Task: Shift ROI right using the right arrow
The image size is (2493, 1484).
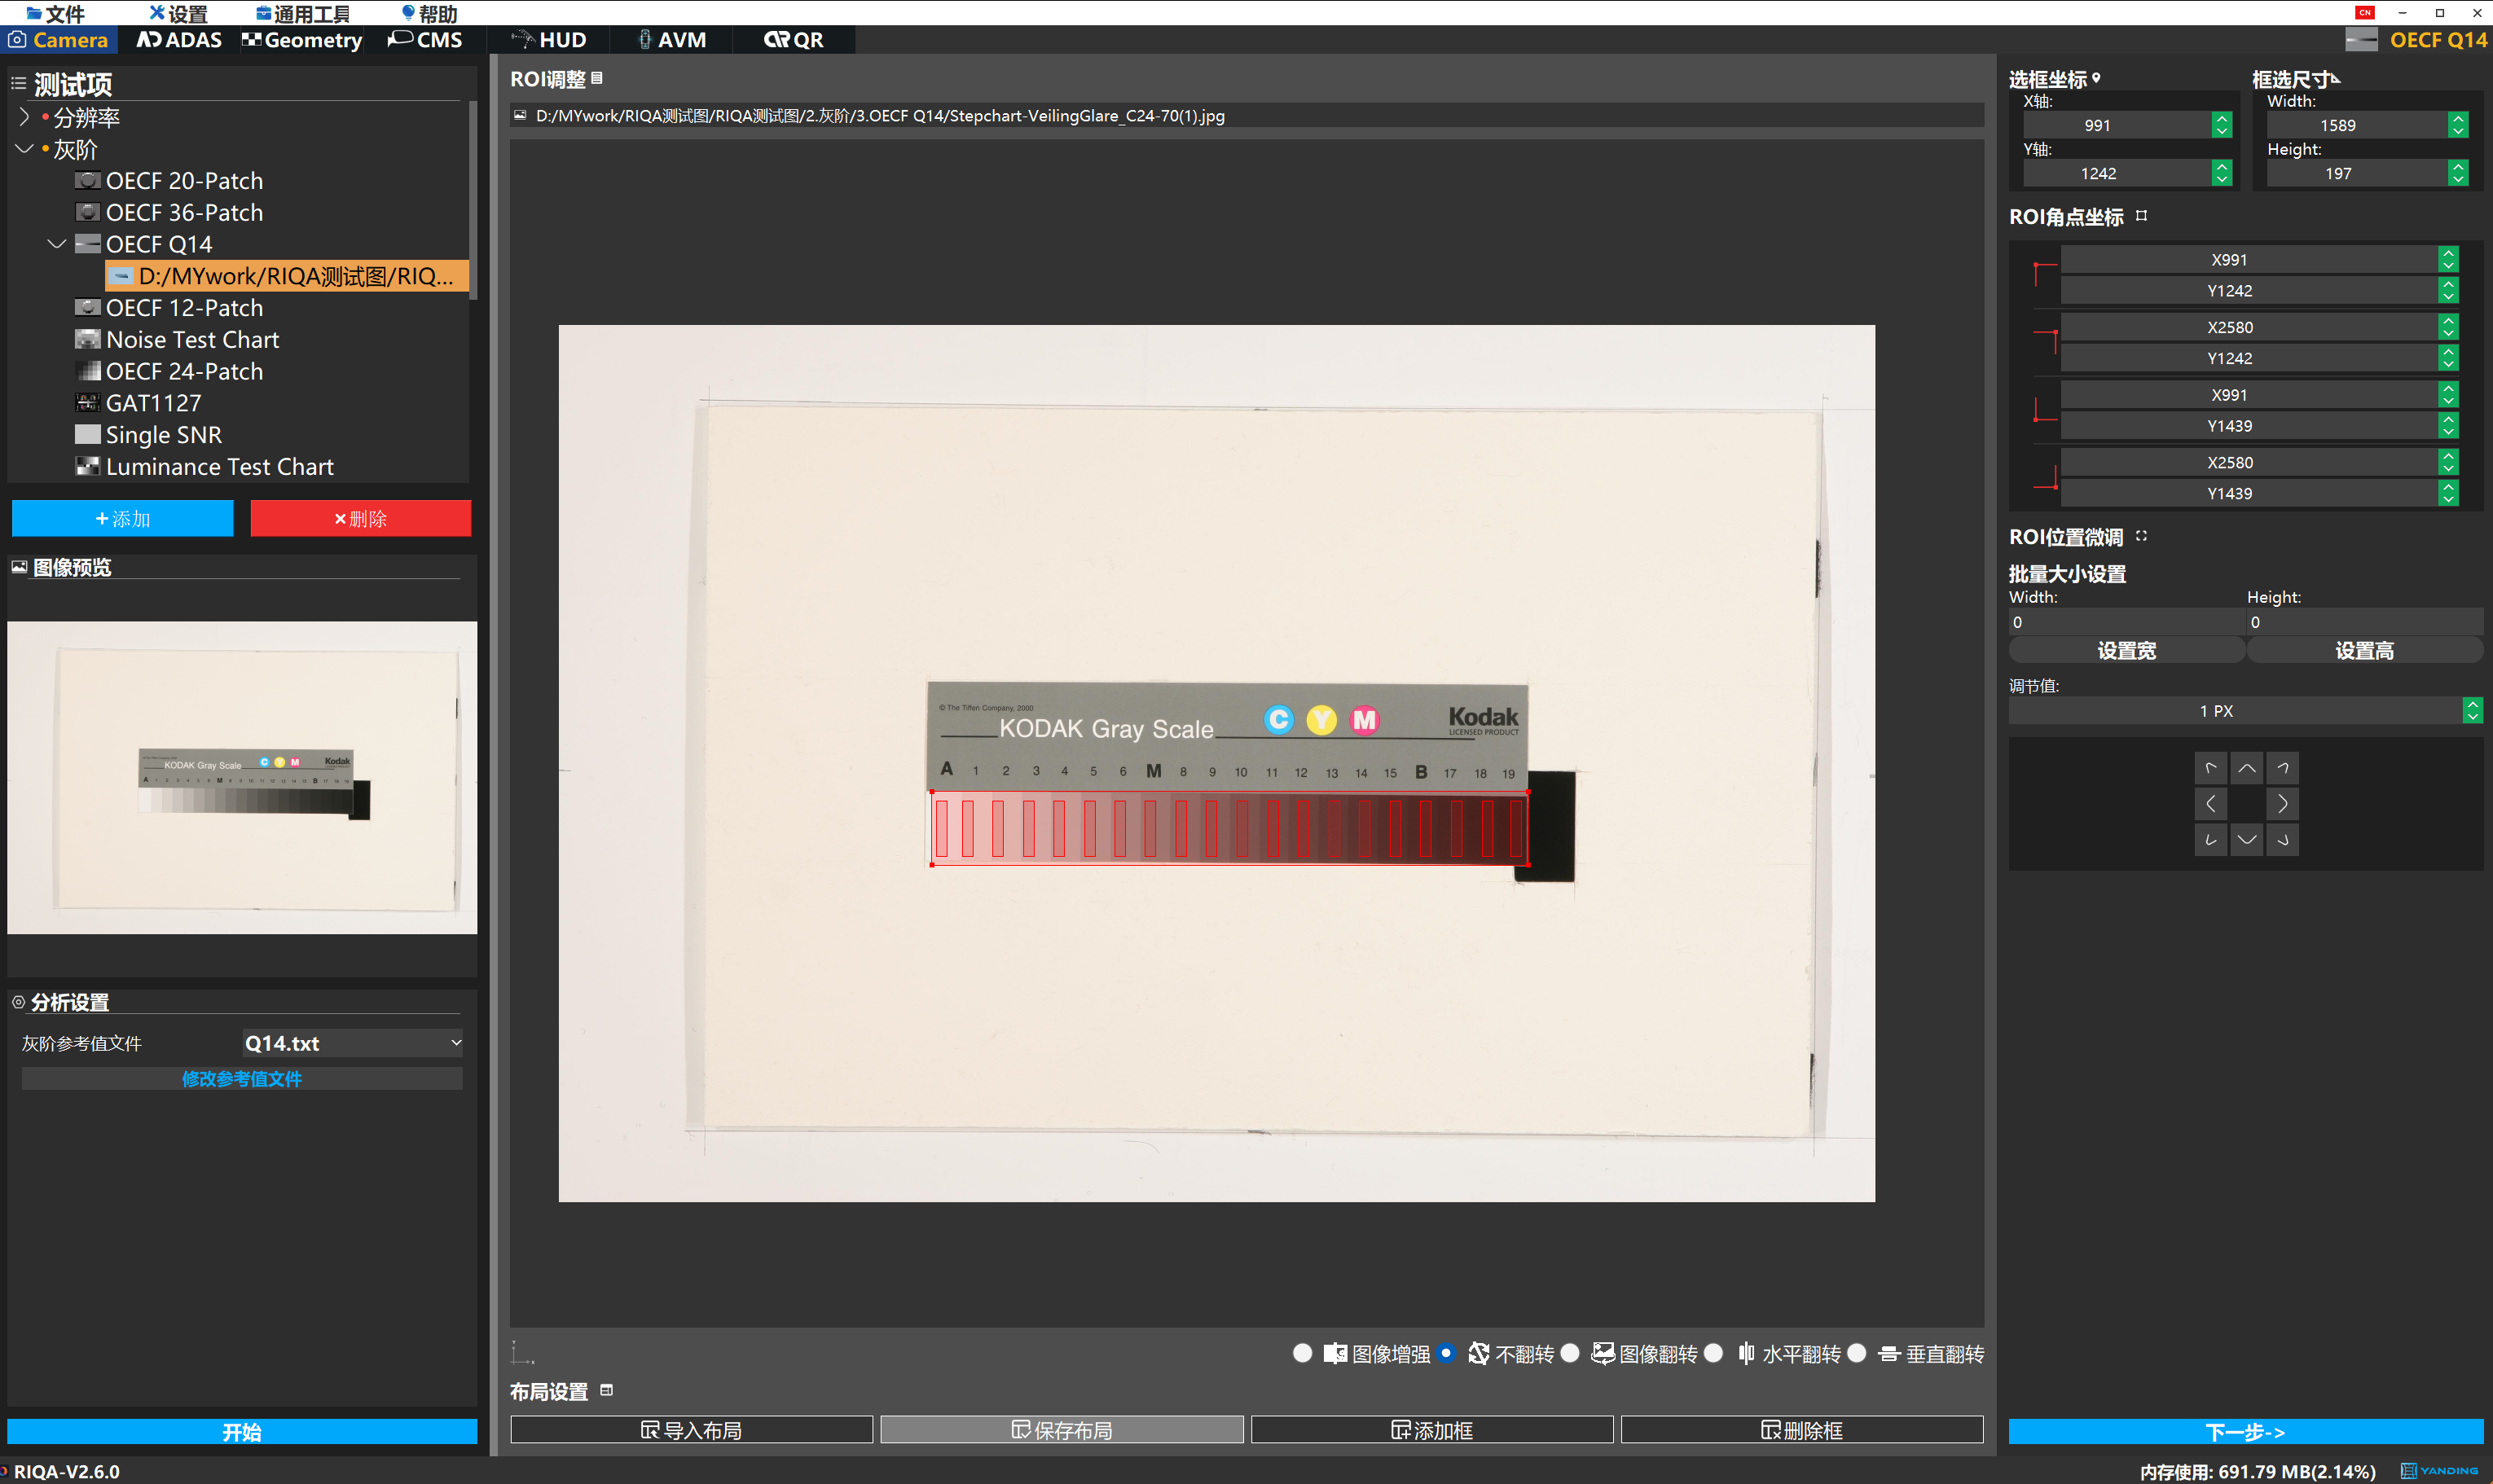Action: coord(2282,804)
